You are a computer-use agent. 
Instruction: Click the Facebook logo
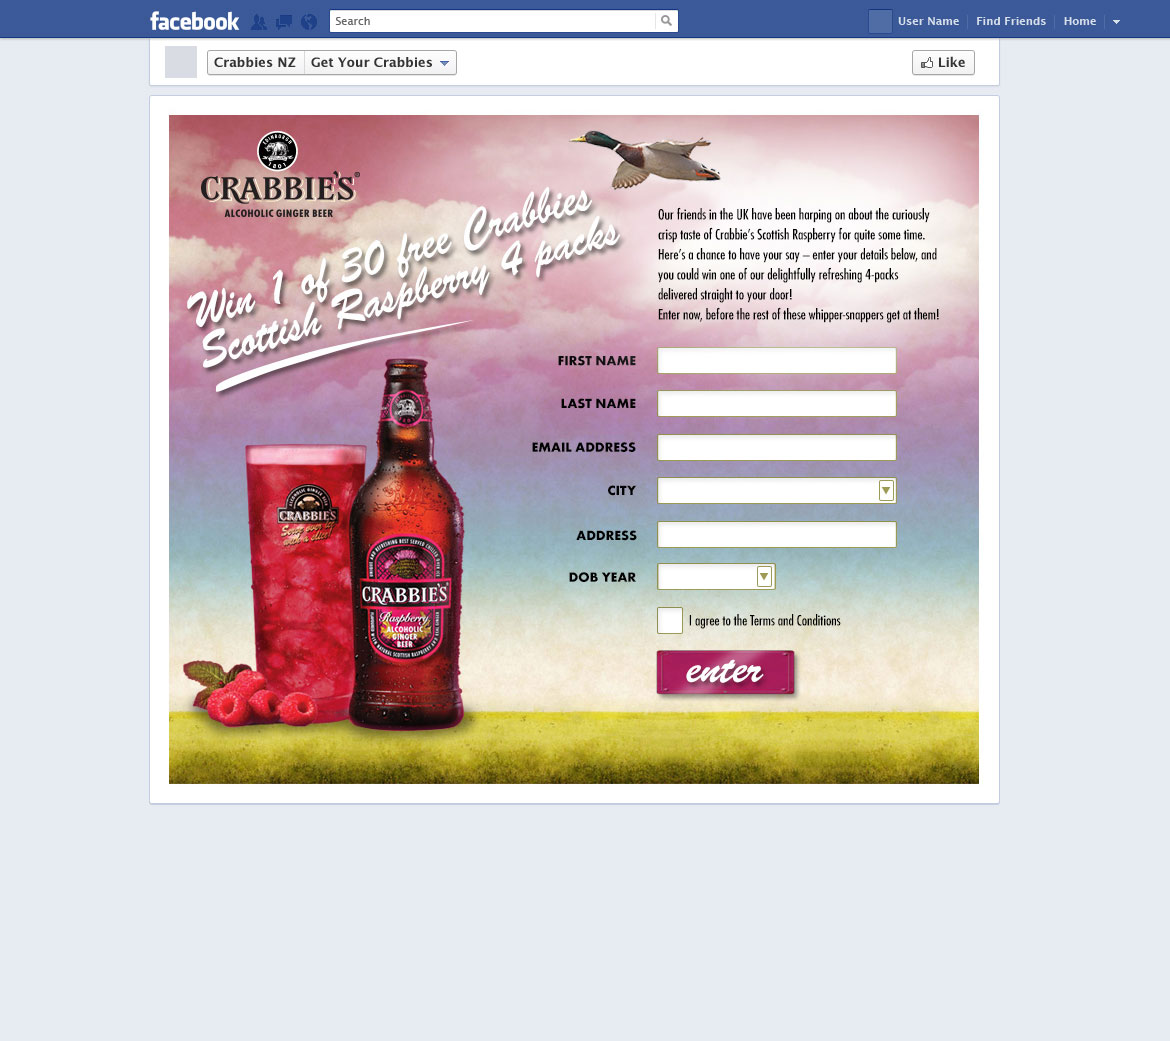tap(194, 21)
